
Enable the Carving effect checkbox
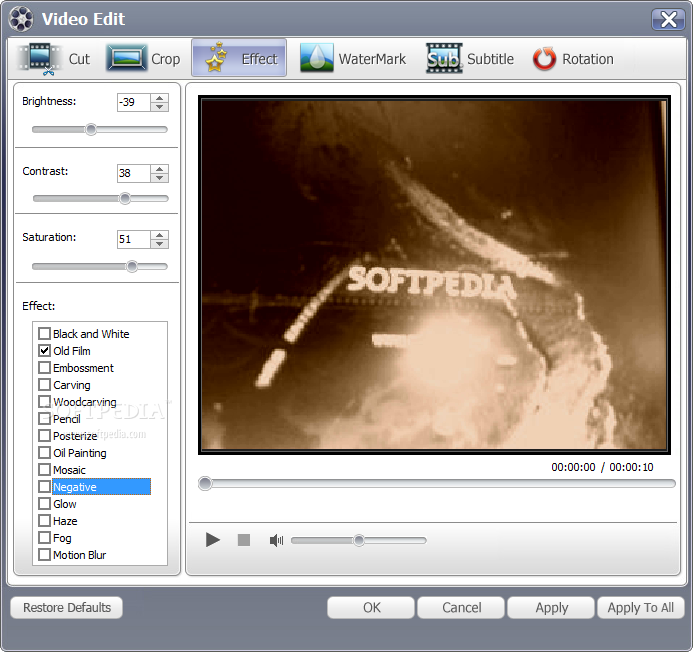click(x=44, y=385)
